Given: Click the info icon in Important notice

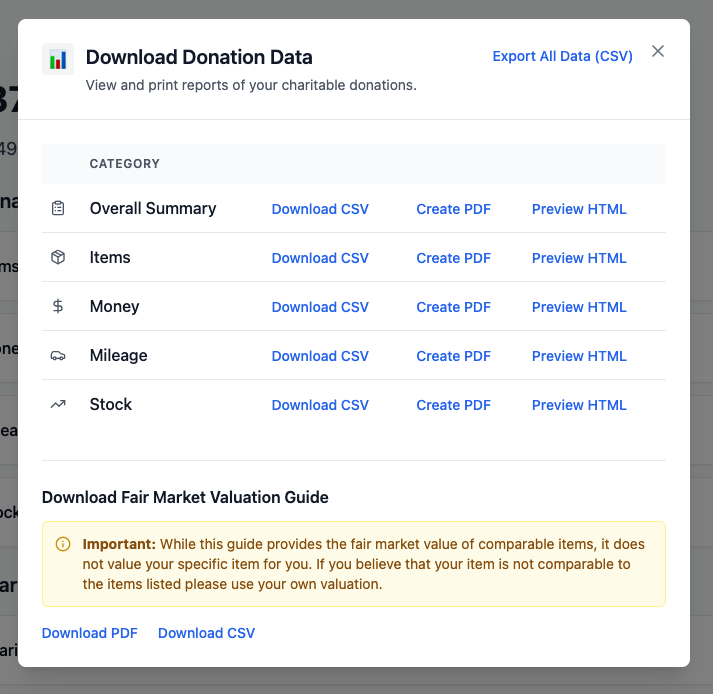Looking at the screenshot, I should [x=63, y=545].
